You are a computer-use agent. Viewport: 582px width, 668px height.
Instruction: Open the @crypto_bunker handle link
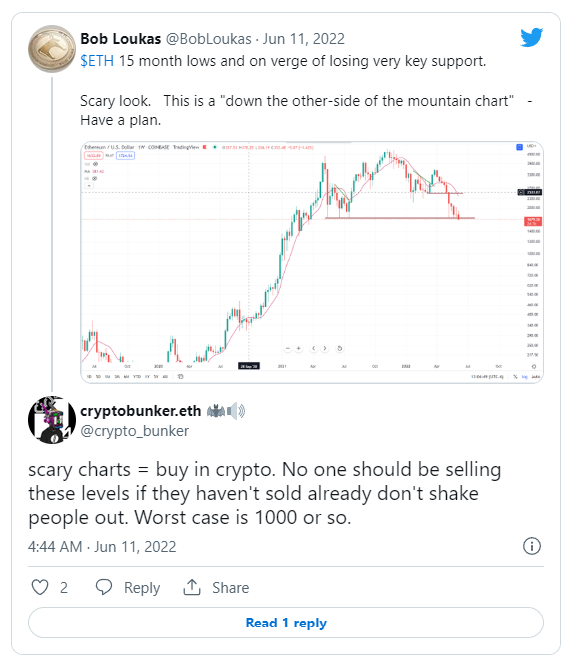(x=135, y=431)
